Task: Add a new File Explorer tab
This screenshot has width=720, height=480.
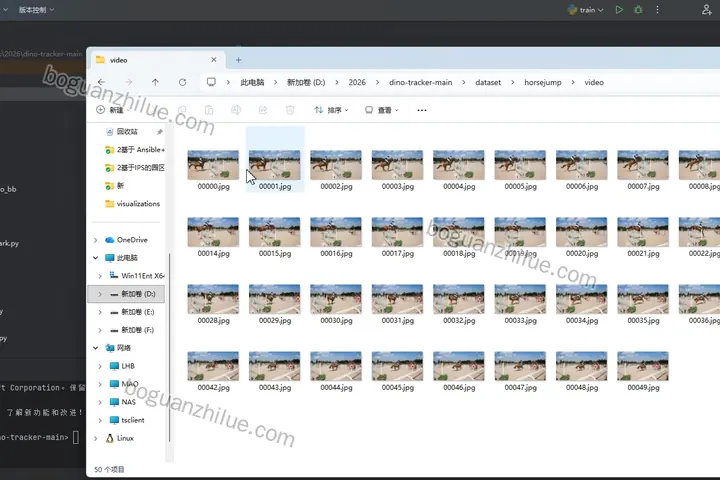Action: 238,60
